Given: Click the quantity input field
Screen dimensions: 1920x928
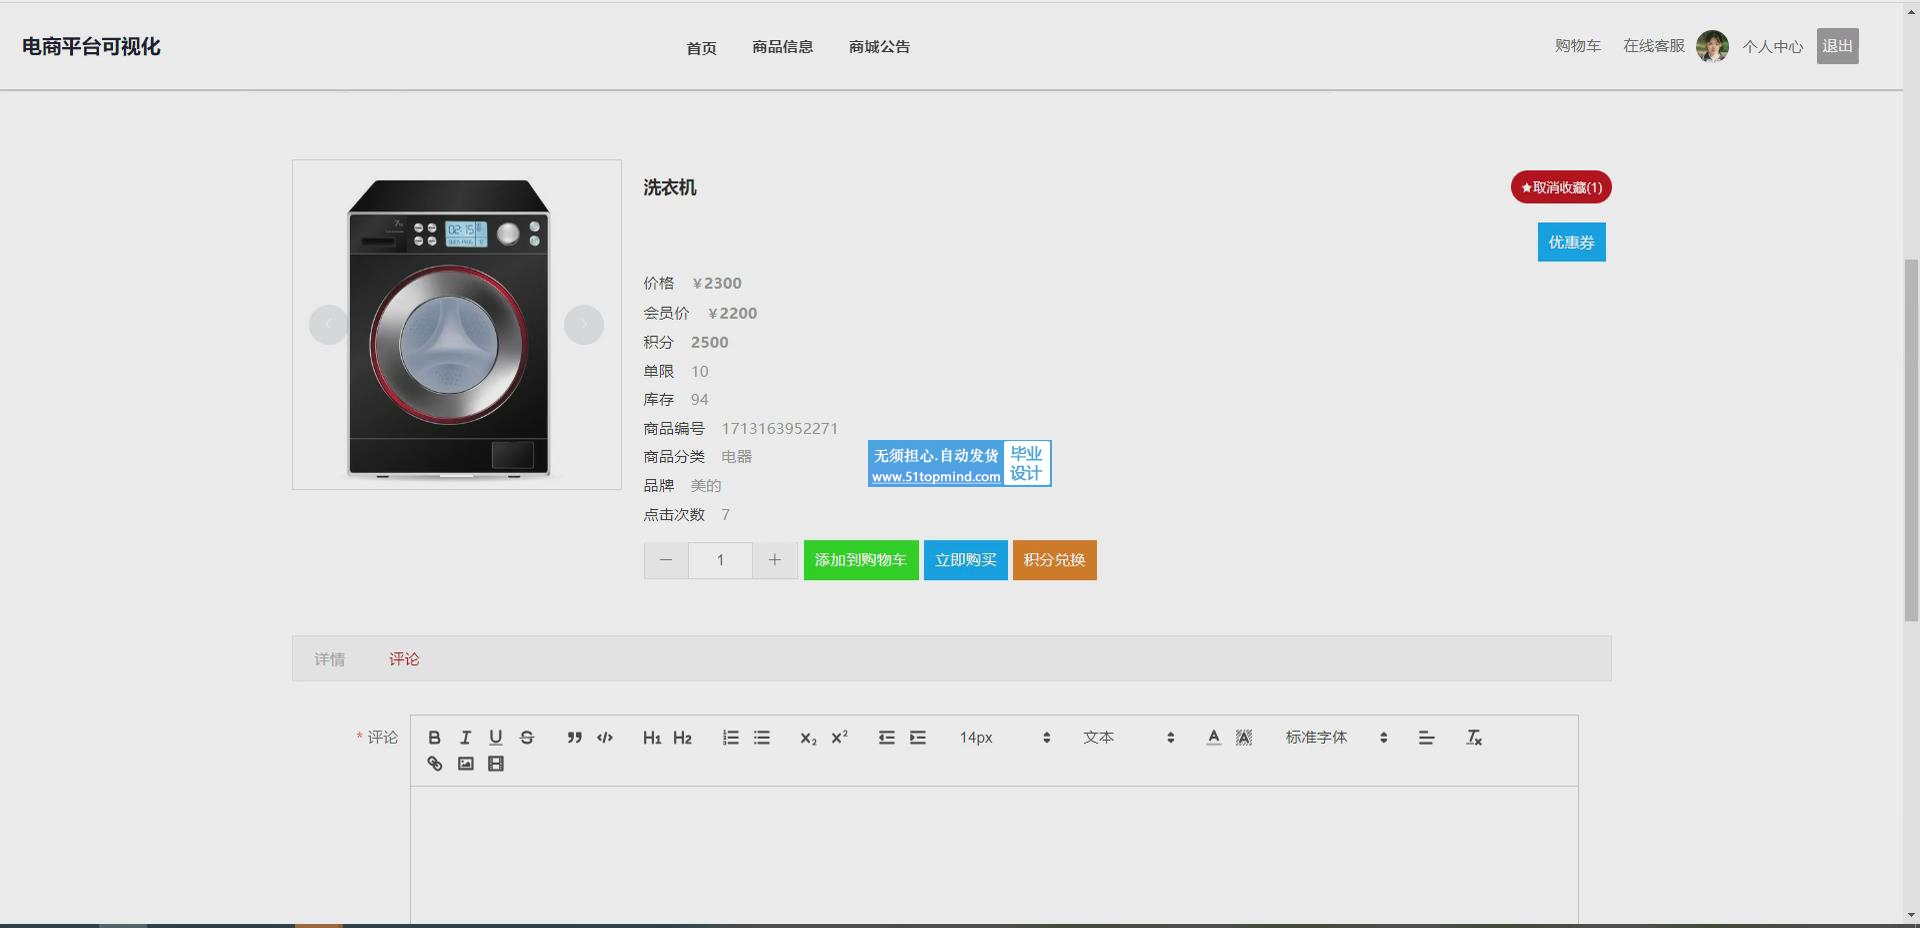Looking at the screenshot, I should click(720, 560).
